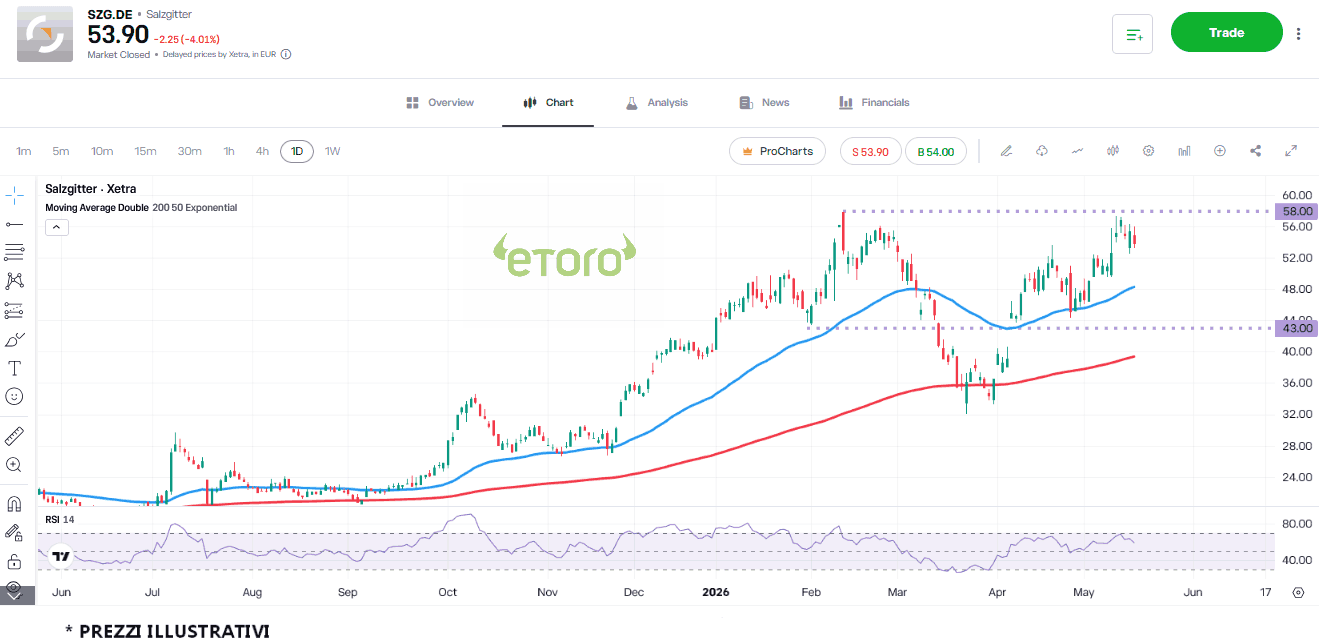Open chart time settings gear at axis corner
This screenshot has width=1319, height=643.
1298,592
